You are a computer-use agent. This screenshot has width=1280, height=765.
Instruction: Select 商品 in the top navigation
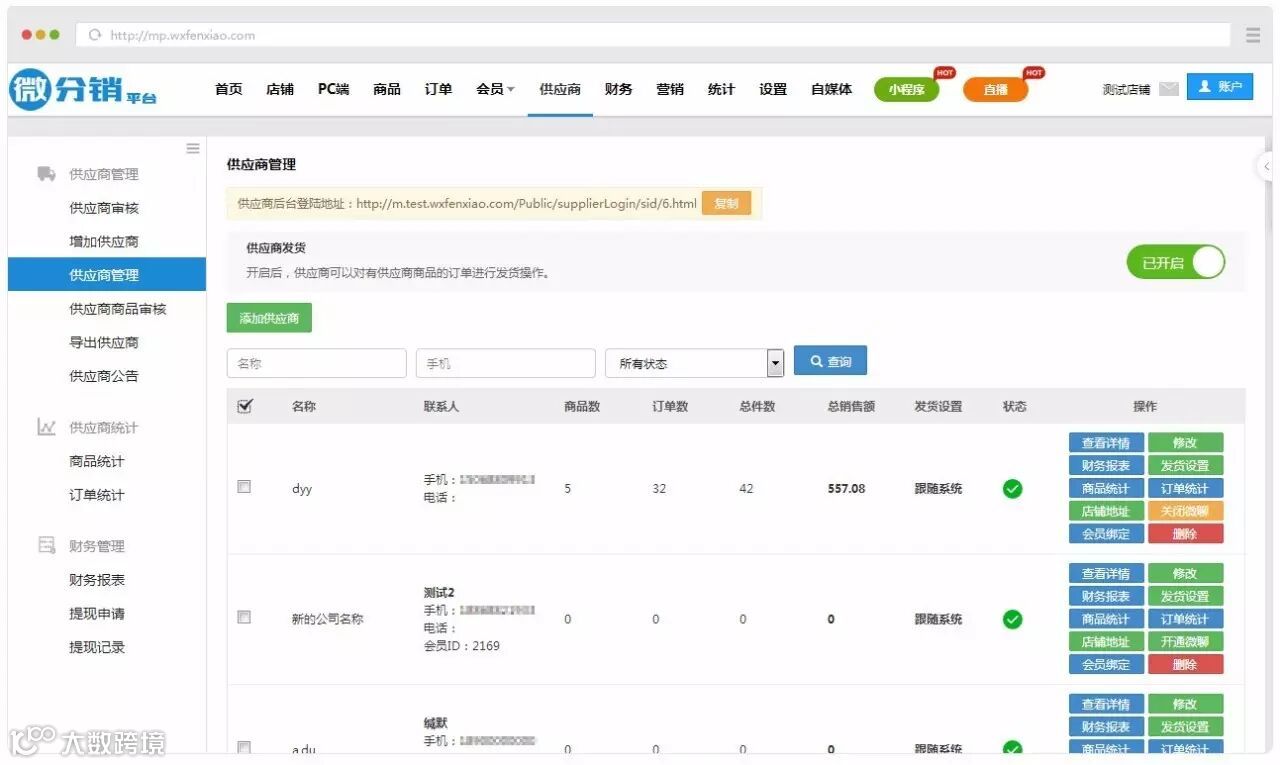387,89
